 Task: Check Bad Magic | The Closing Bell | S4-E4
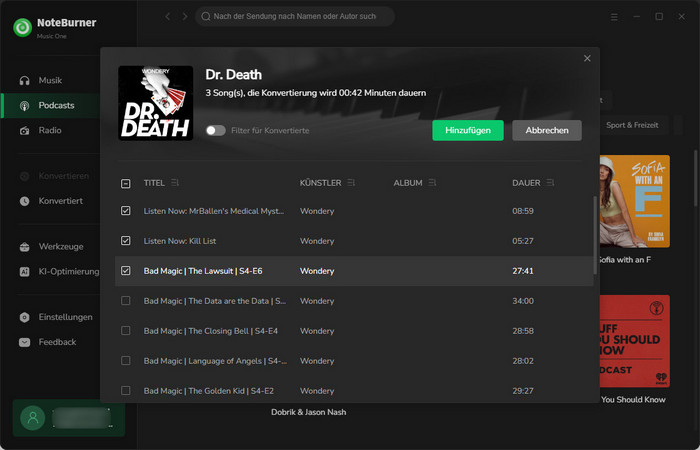pos(126,330)
